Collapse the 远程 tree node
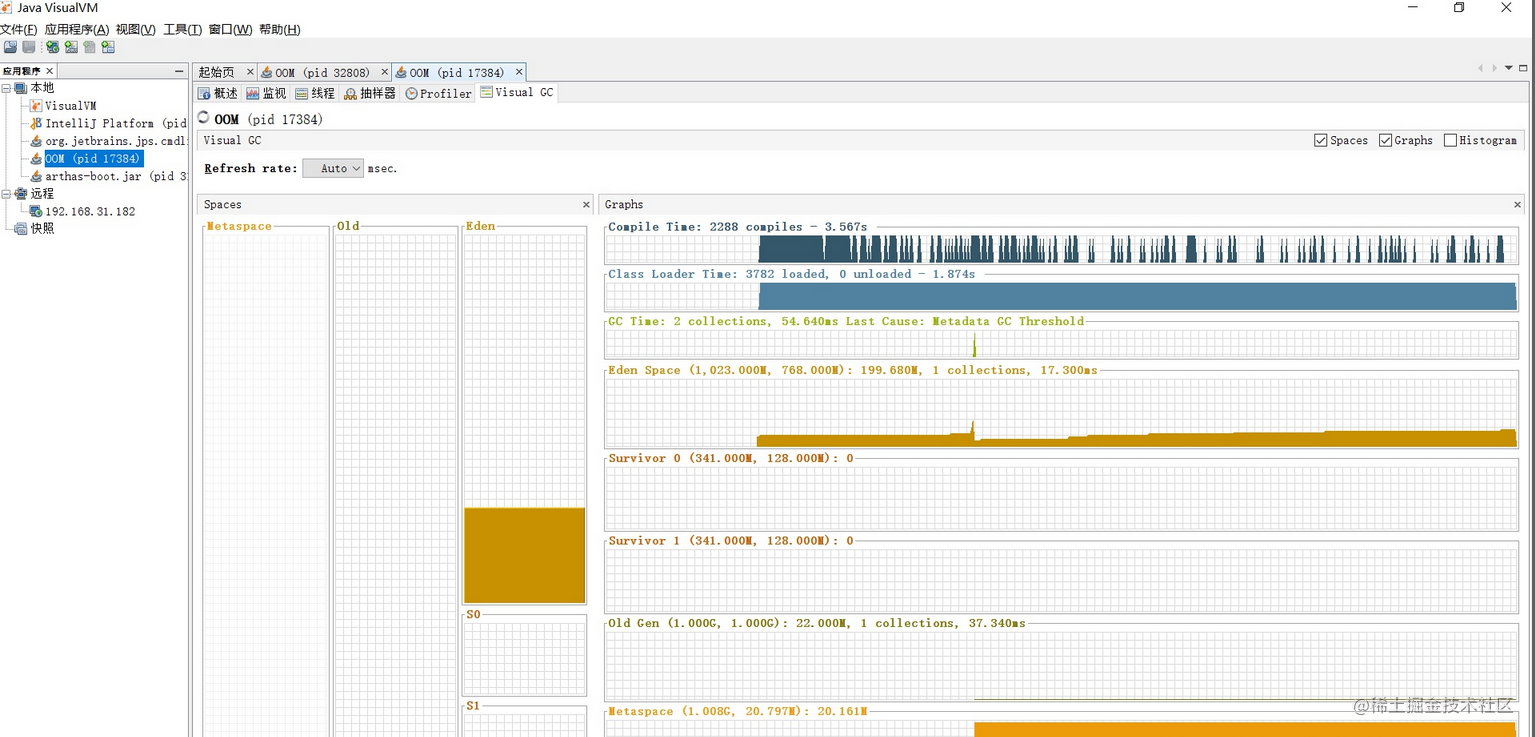The height and width of the screenshot is (737, 1535). pyautogui.click(x=7, y=194)
